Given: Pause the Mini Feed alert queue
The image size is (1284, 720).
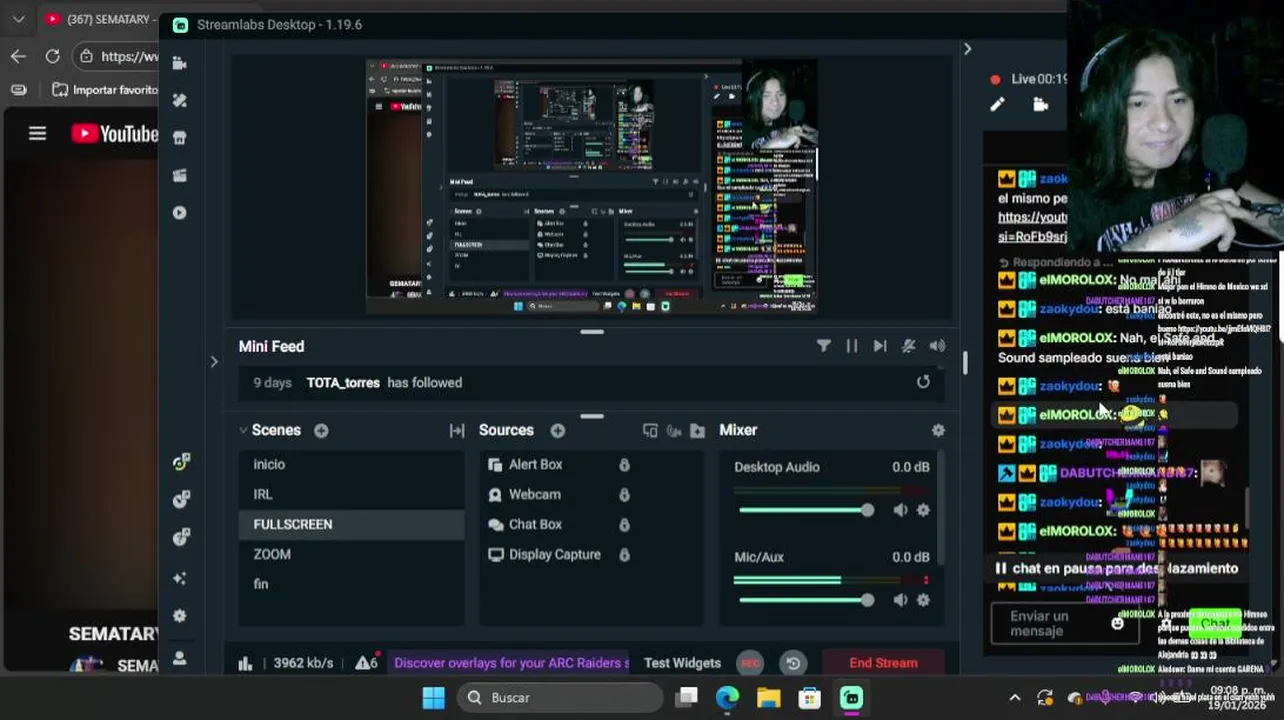Looking at the screenshot, I should tap(851, 346).
